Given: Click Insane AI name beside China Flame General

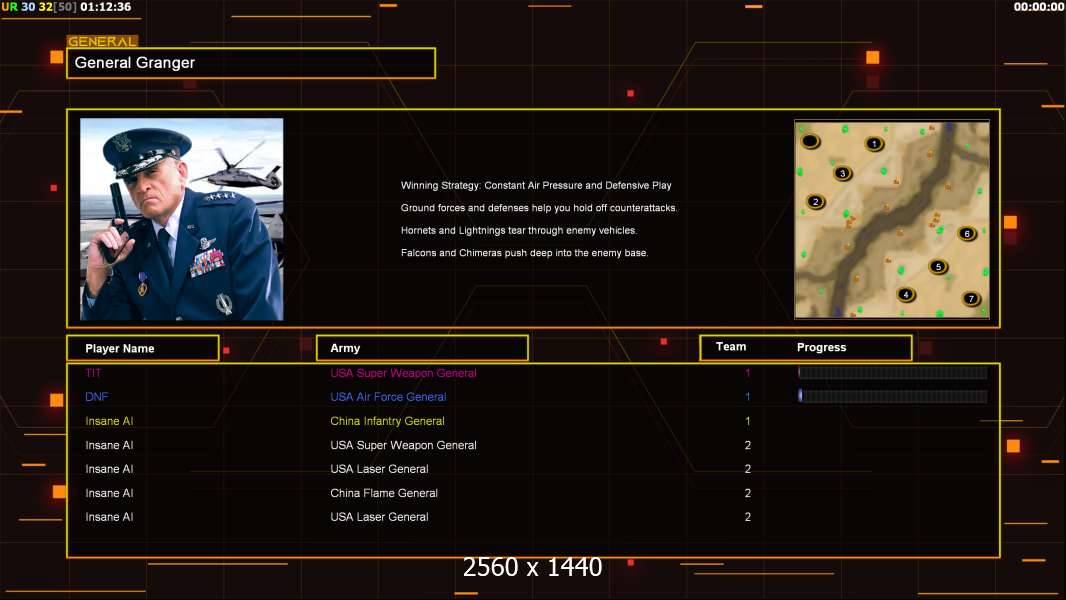Looking at the screenshot, I should (x=109, y=493).
